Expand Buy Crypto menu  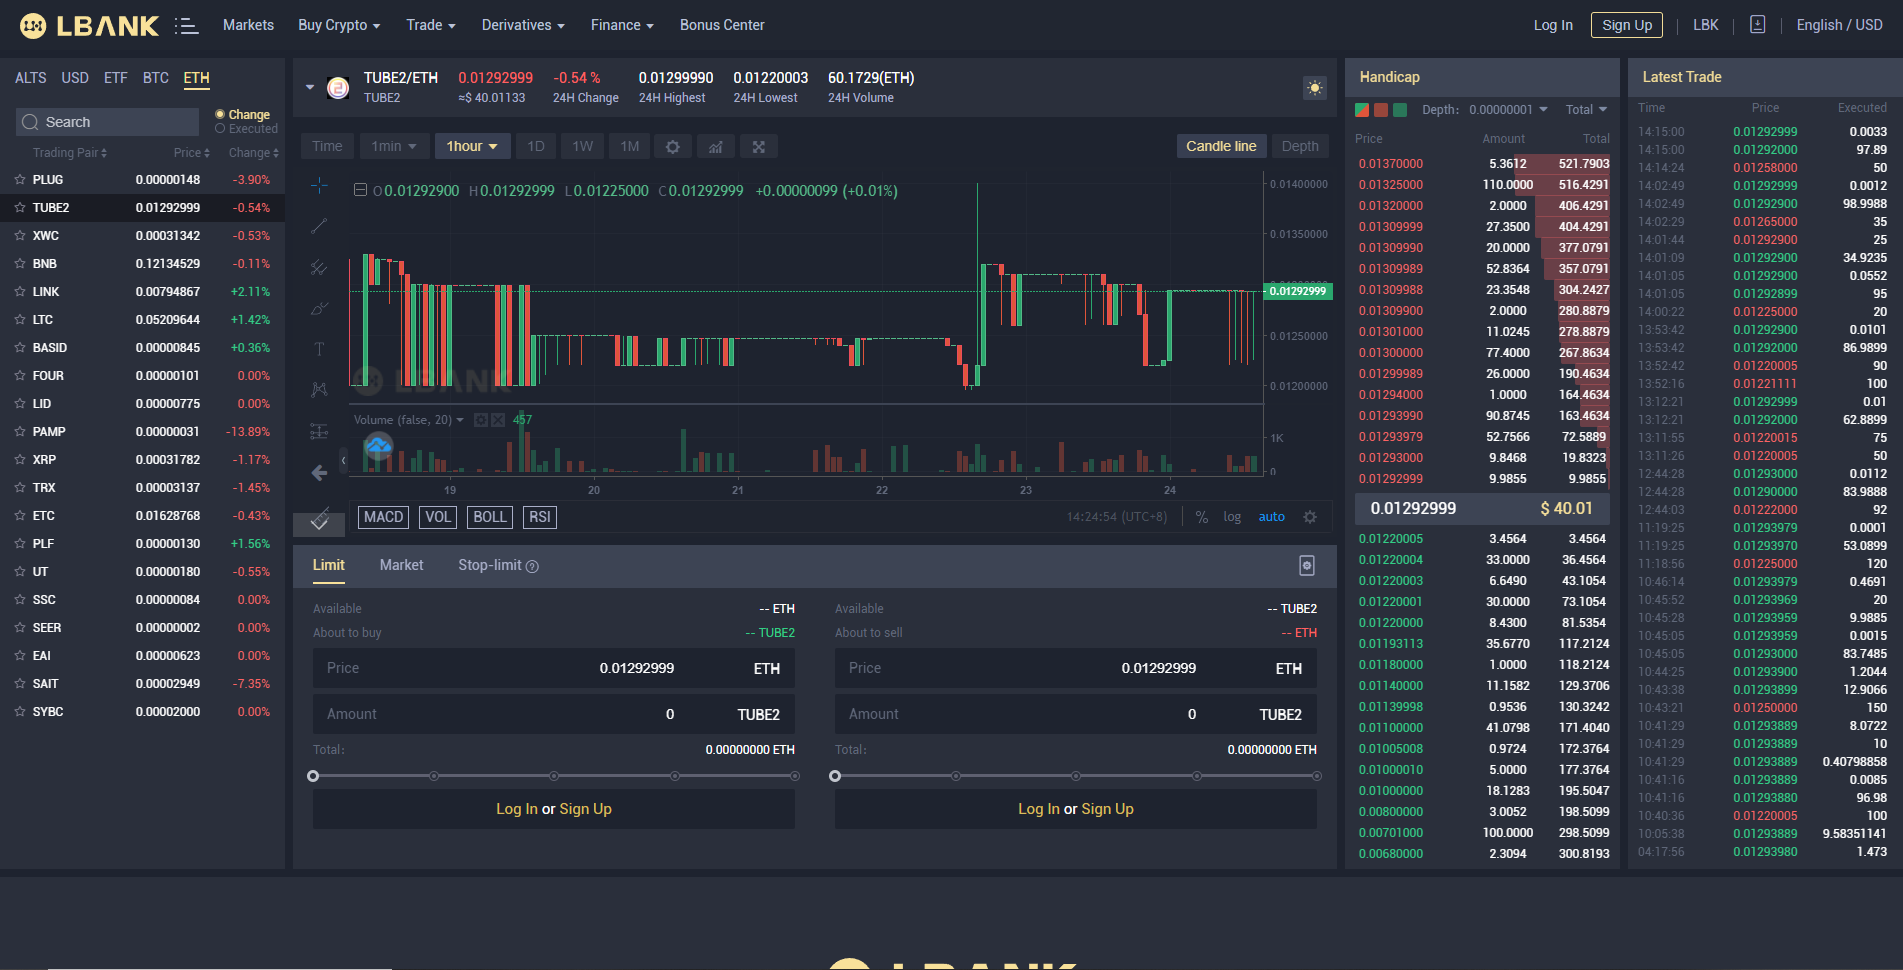(x=339, y=25)
